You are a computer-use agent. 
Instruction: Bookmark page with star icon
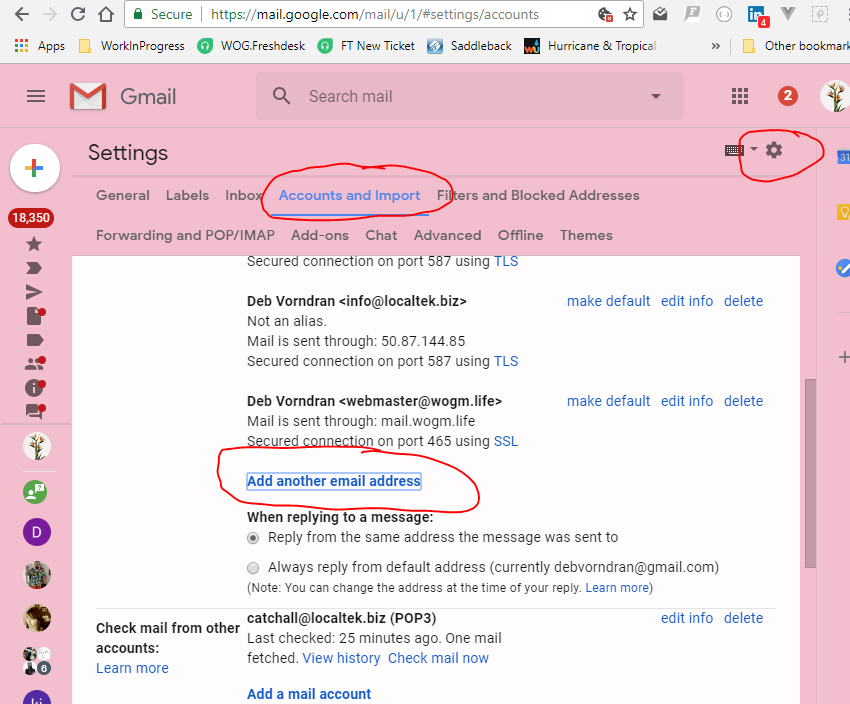point(629,14)
